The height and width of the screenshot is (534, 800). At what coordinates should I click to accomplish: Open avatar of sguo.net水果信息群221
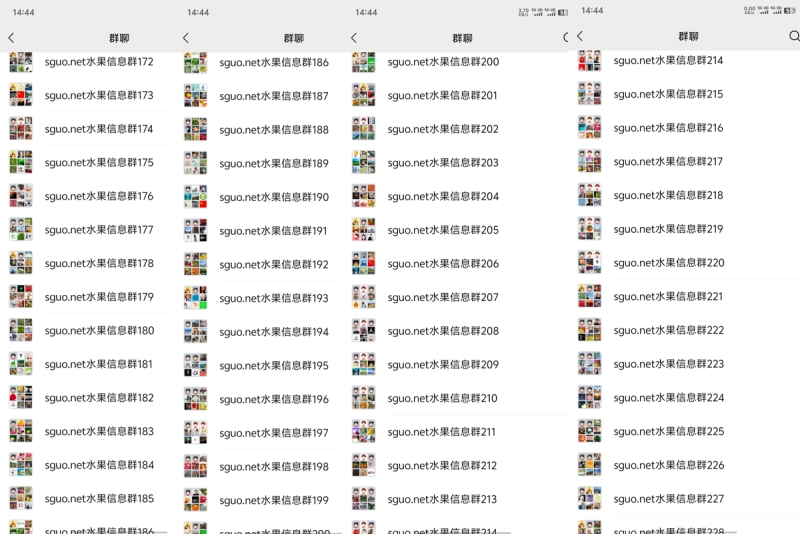[x=590, y=296]
